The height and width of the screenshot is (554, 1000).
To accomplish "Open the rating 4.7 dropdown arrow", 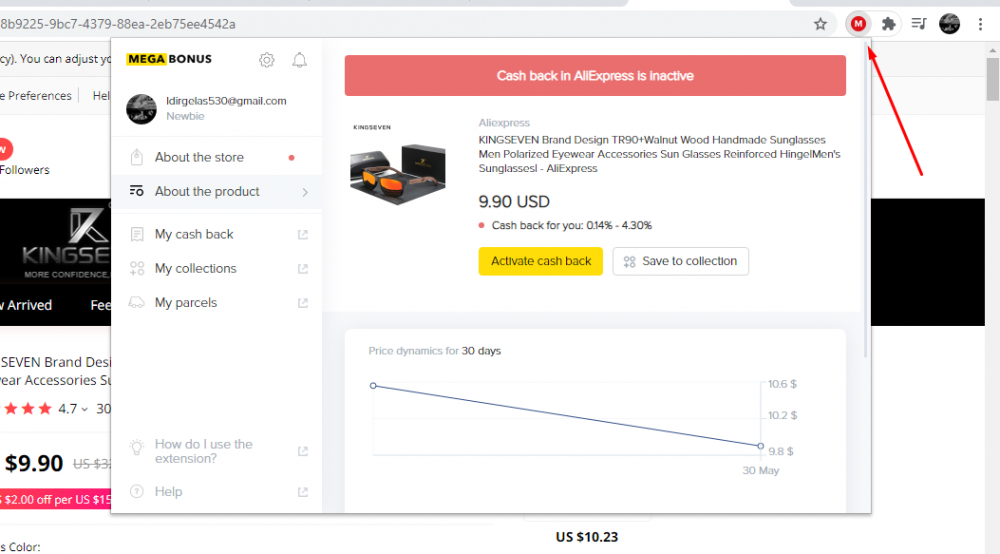I will point(84,409).
